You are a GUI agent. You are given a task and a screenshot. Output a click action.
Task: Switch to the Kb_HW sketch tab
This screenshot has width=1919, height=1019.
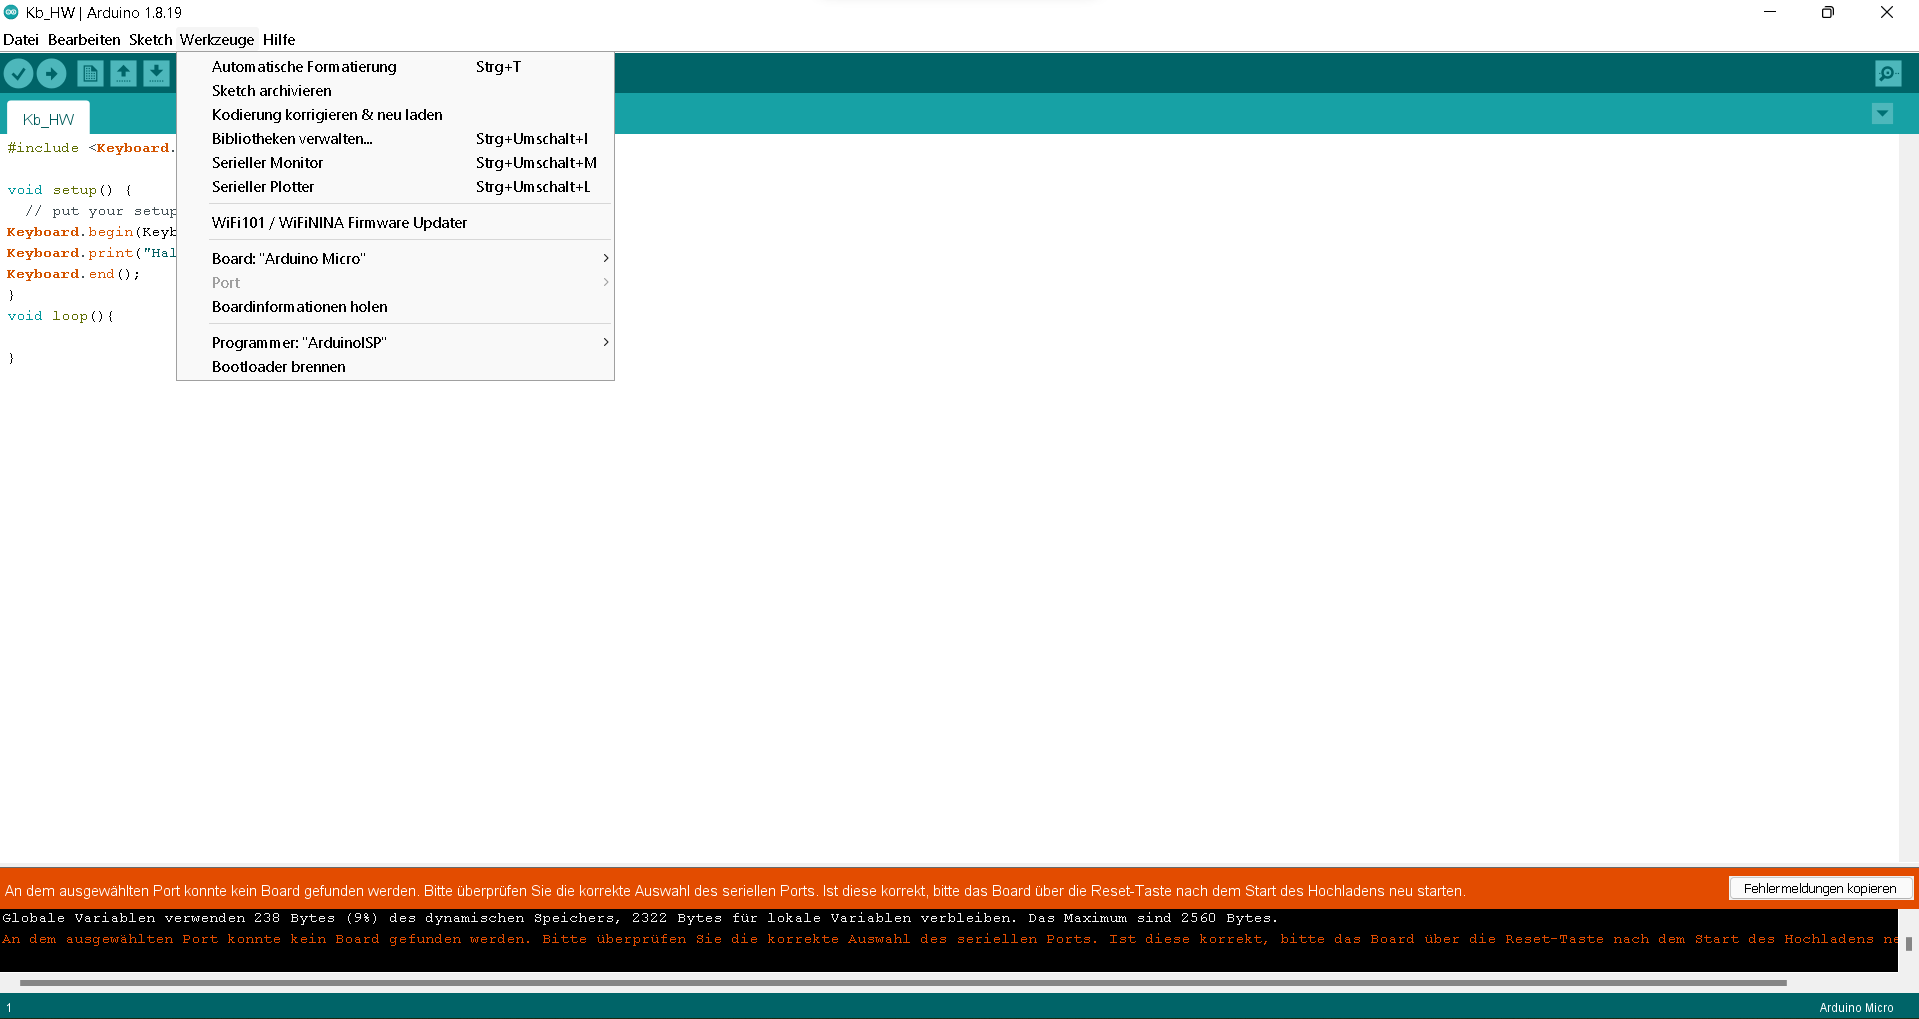coord(48,119)
